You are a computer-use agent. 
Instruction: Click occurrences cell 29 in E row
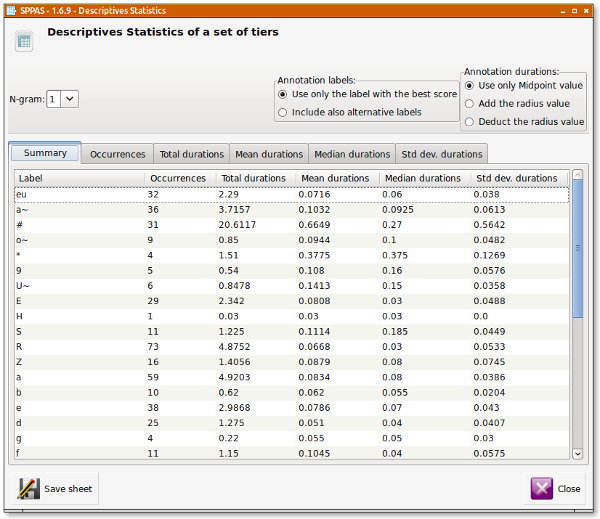(x=153, y=301)
